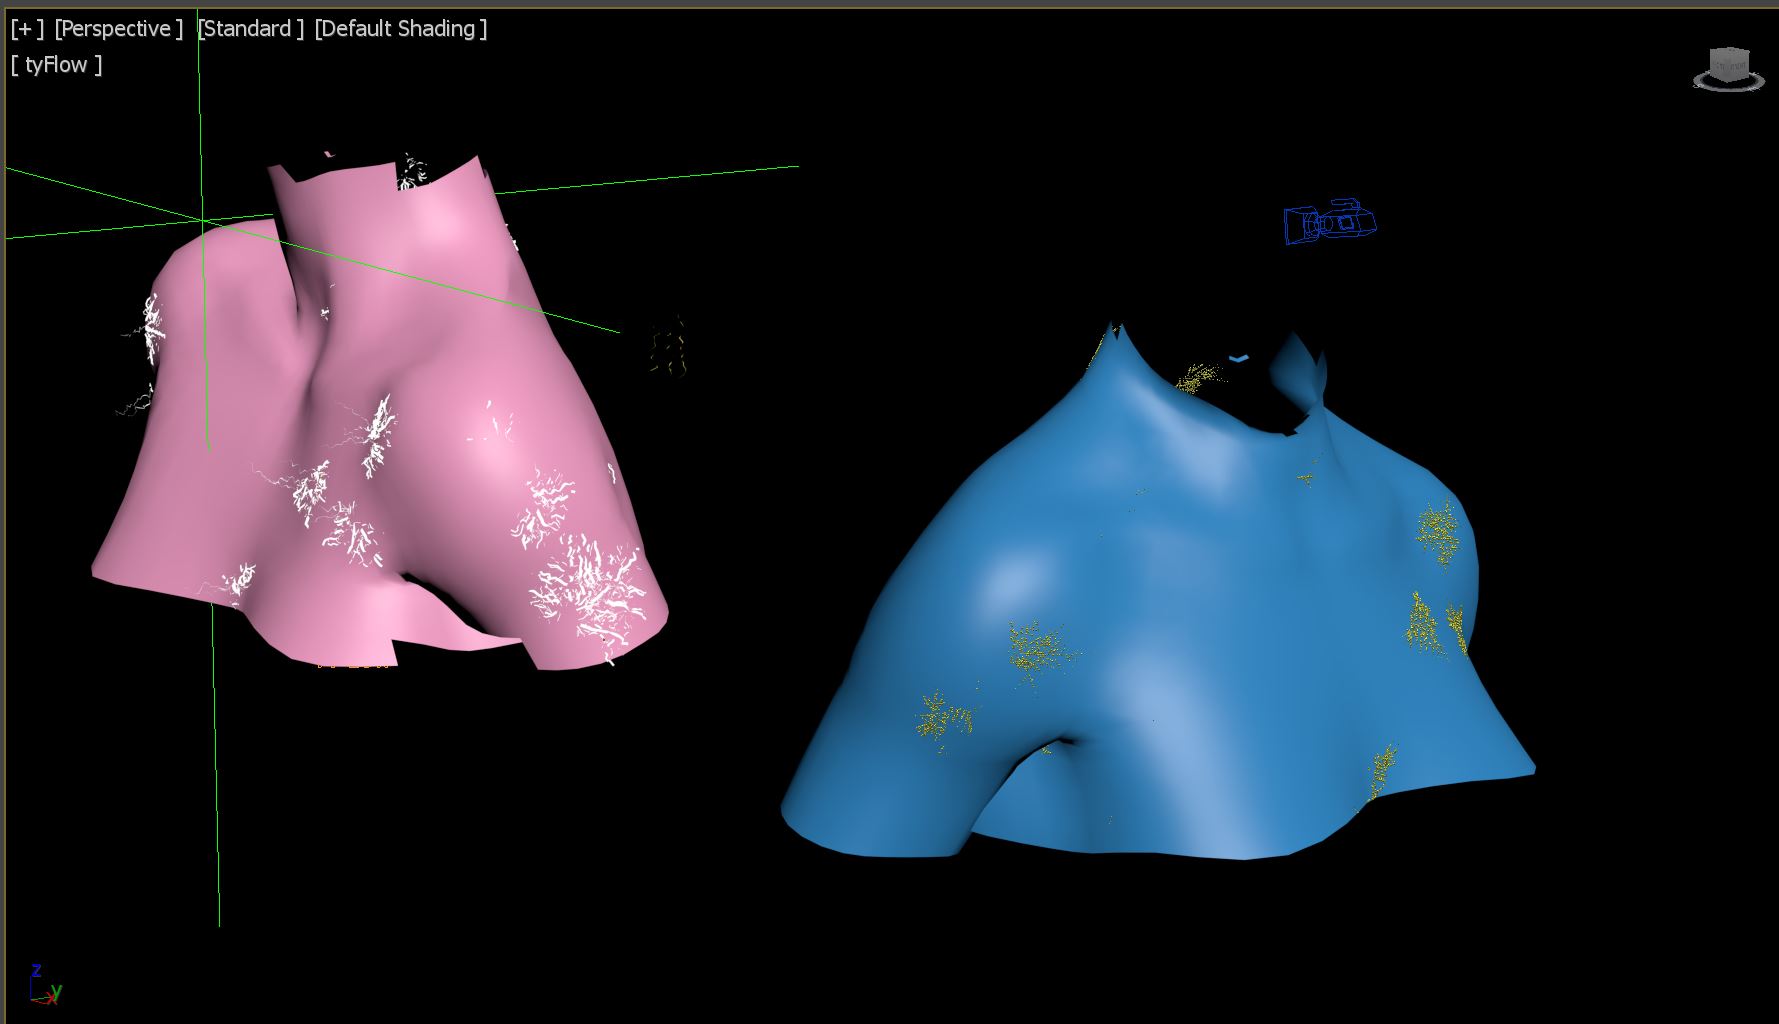
Task: Click floating particle cluster between the two meshes
Action: tap(668, 346)
